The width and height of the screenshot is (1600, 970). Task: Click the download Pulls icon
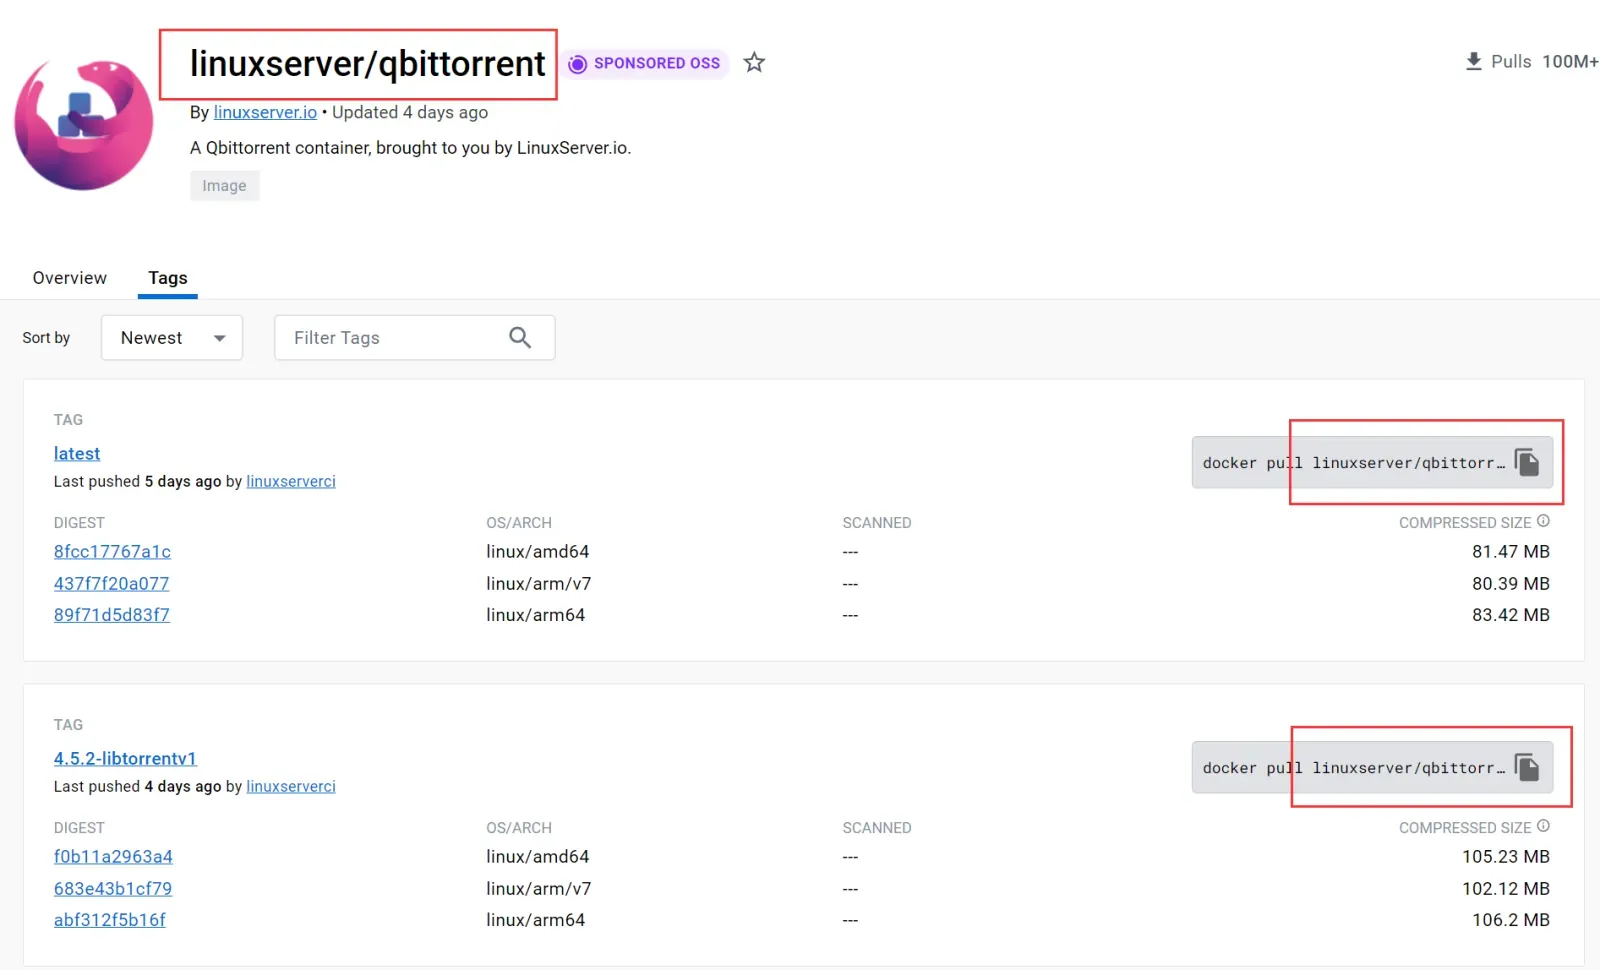pyautogui.click(x=1473, y=62)
